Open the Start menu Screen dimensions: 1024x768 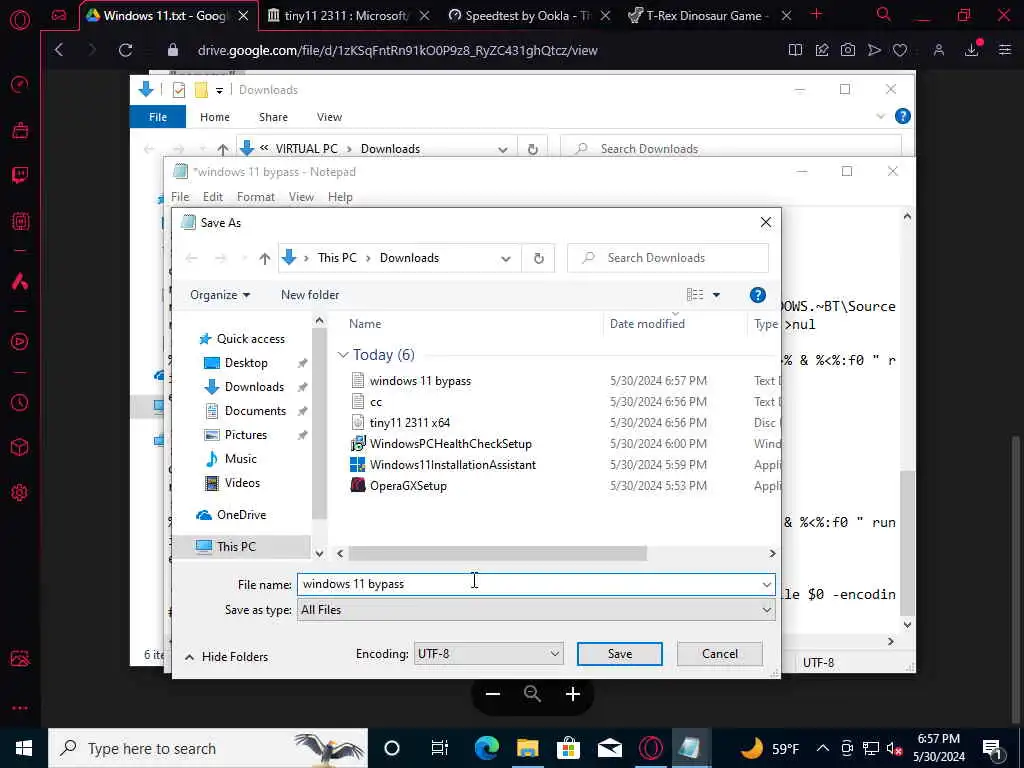coord(24,748)
